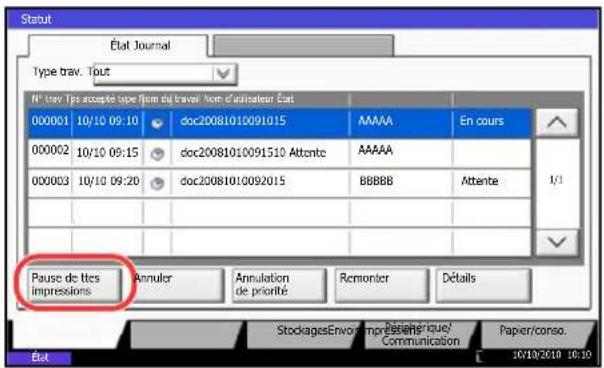Click user name BBBBB

tap(376, 181)
